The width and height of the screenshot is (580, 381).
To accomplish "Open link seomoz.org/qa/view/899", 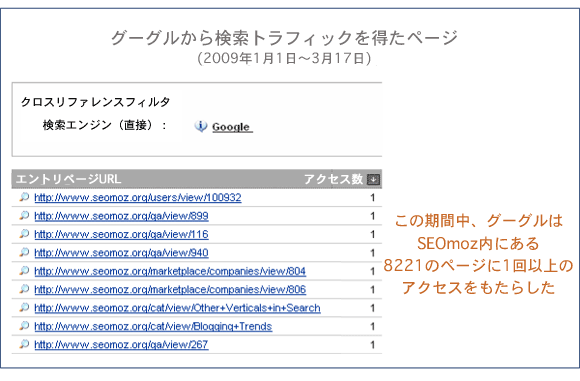I will point(121,216).
